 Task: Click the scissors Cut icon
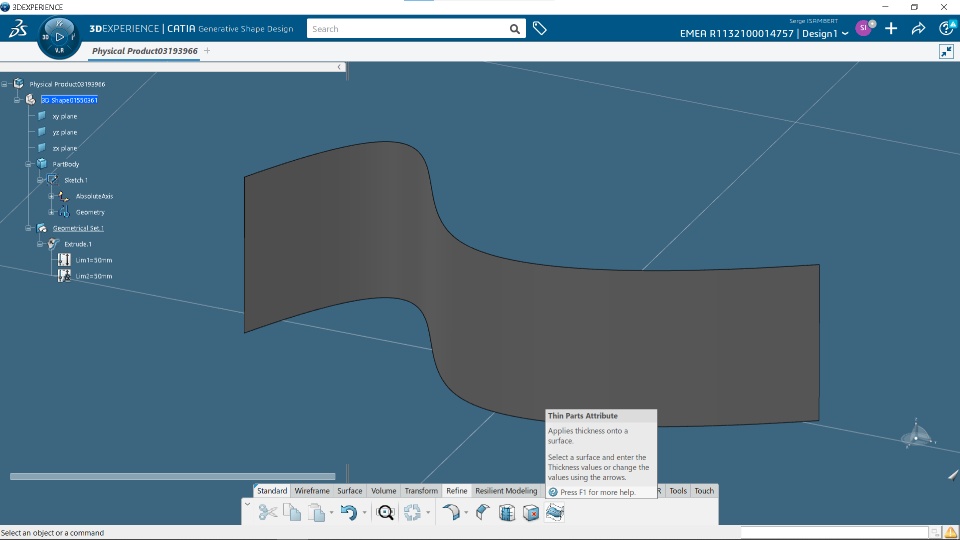click(x=268, y=512)
